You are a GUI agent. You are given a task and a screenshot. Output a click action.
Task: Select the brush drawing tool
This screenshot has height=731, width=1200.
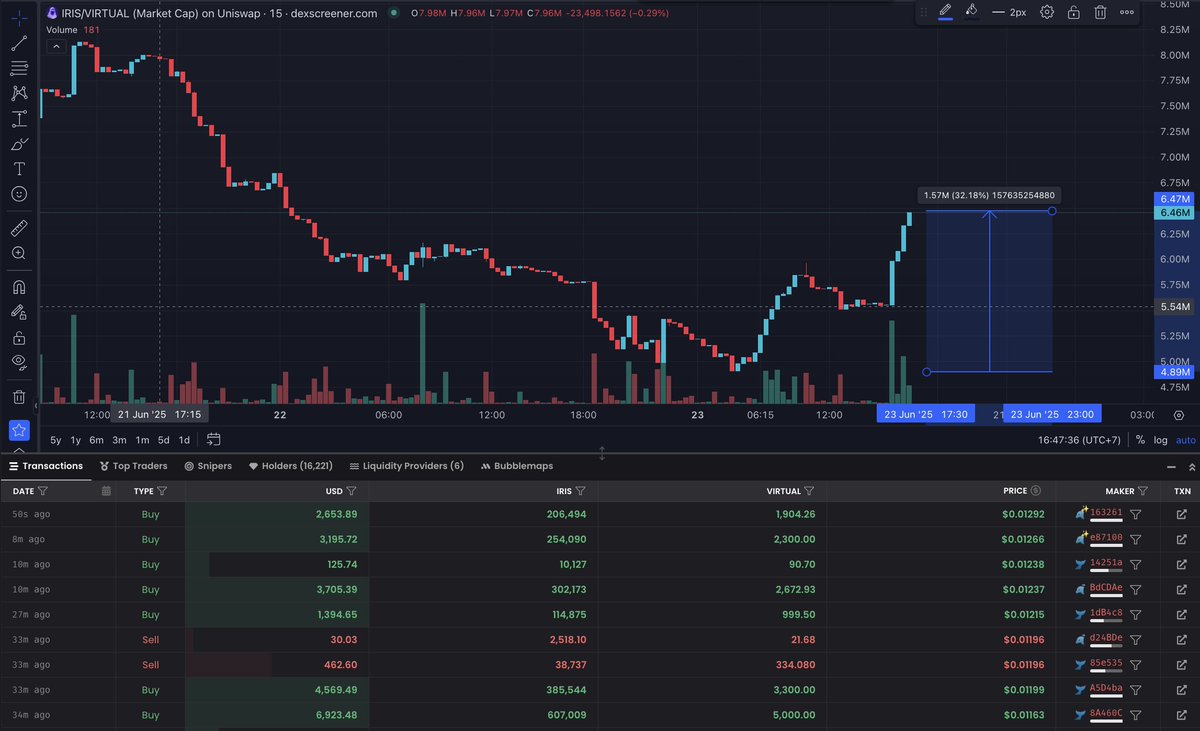tap(19, 144)
